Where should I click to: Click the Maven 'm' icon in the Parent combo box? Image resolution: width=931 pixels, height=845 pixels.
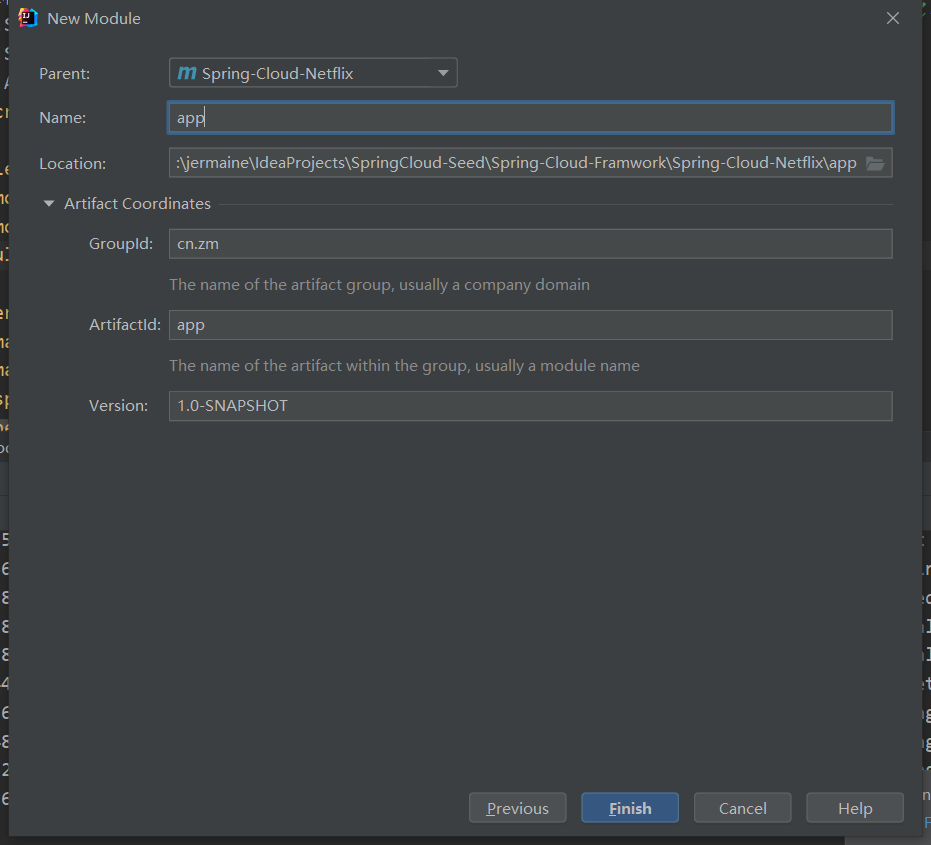[x=187, y=73]
